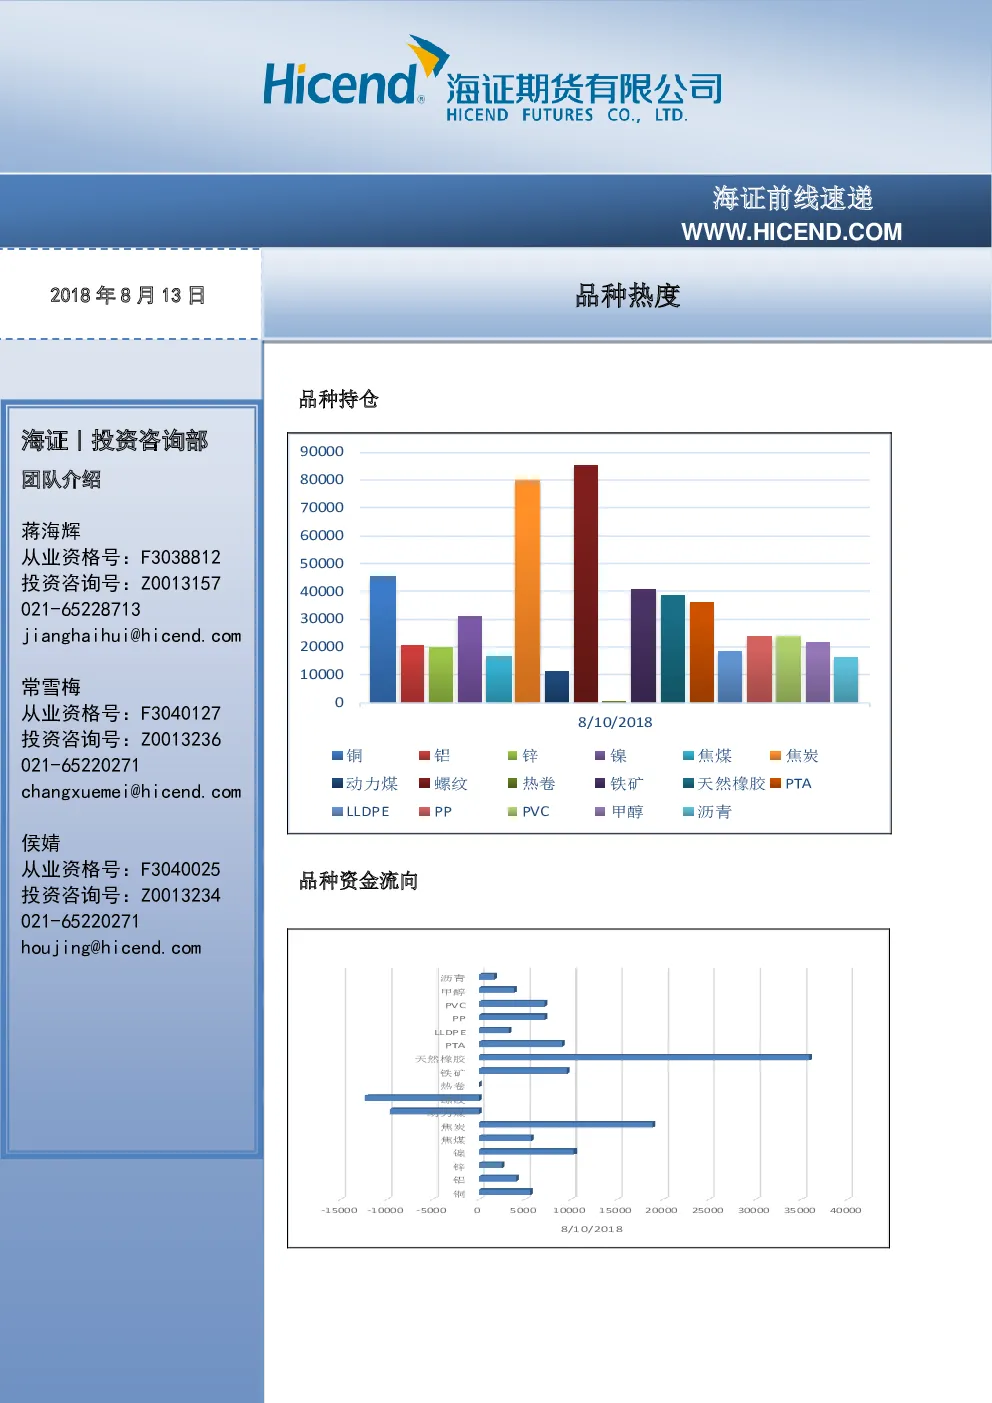Click the 品种资金流向 section heading
Screen dimensions: 992x1403
tap(359, 881)
